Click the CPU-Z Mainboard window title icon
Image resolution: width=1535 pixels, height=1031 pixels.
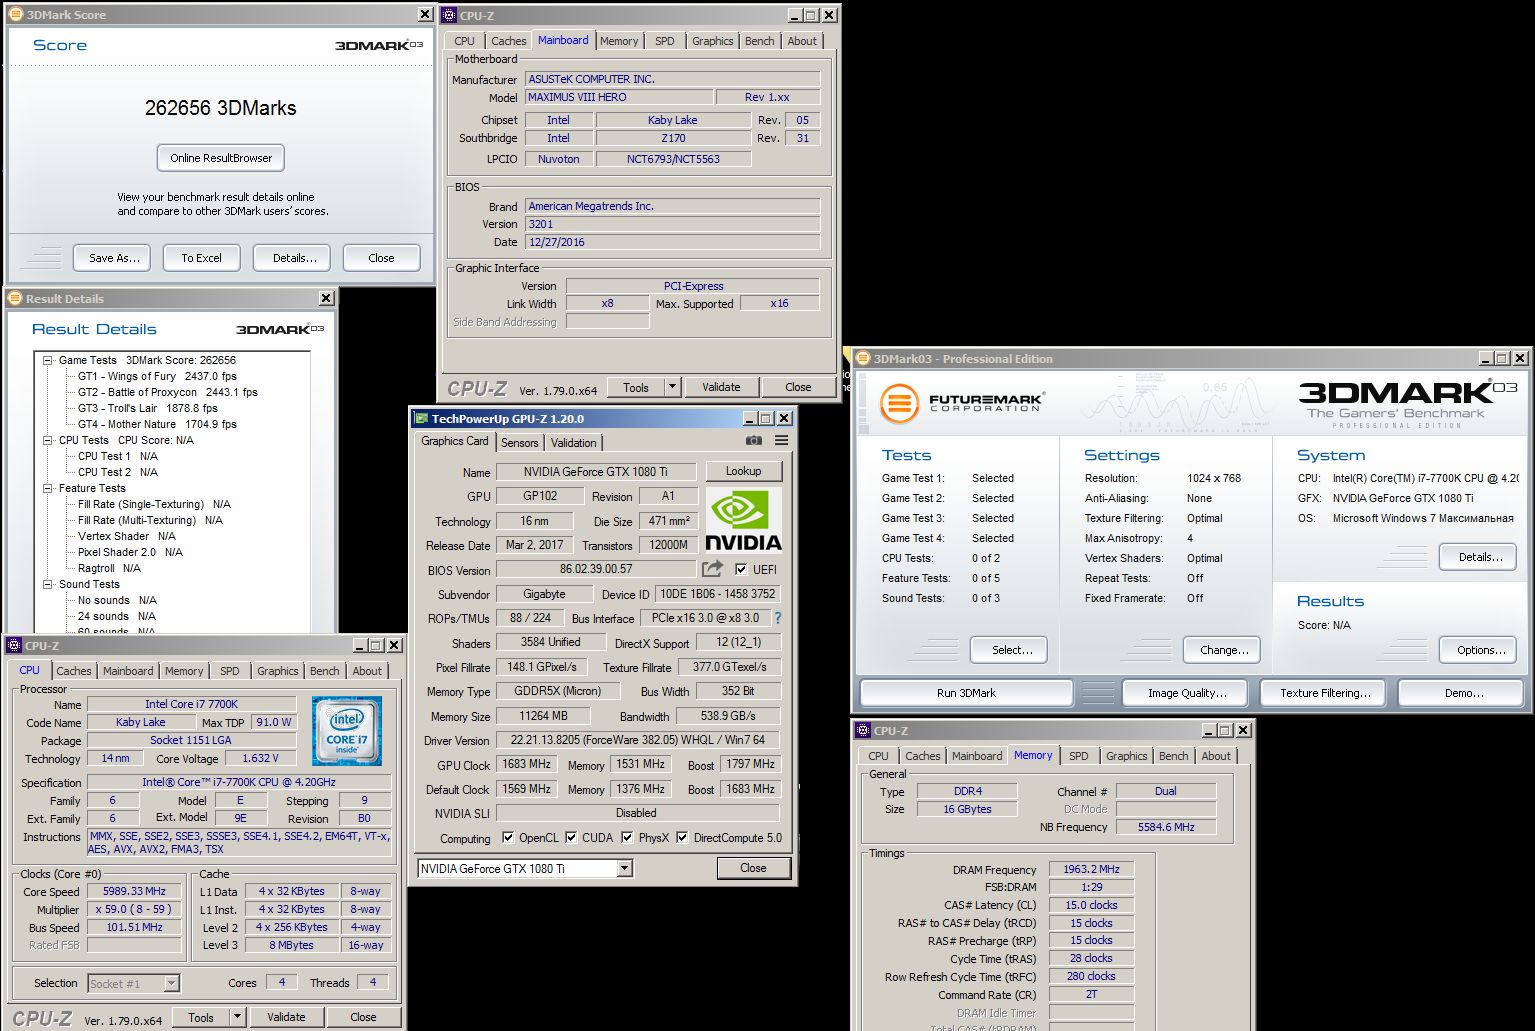point(449,15)
